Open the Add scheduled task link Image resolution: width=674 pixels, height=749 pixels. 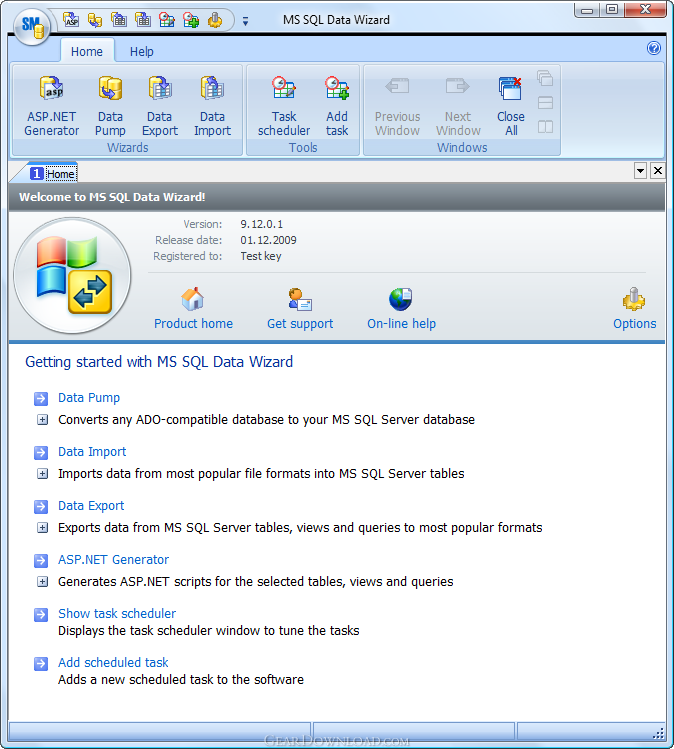coord(113,663)
